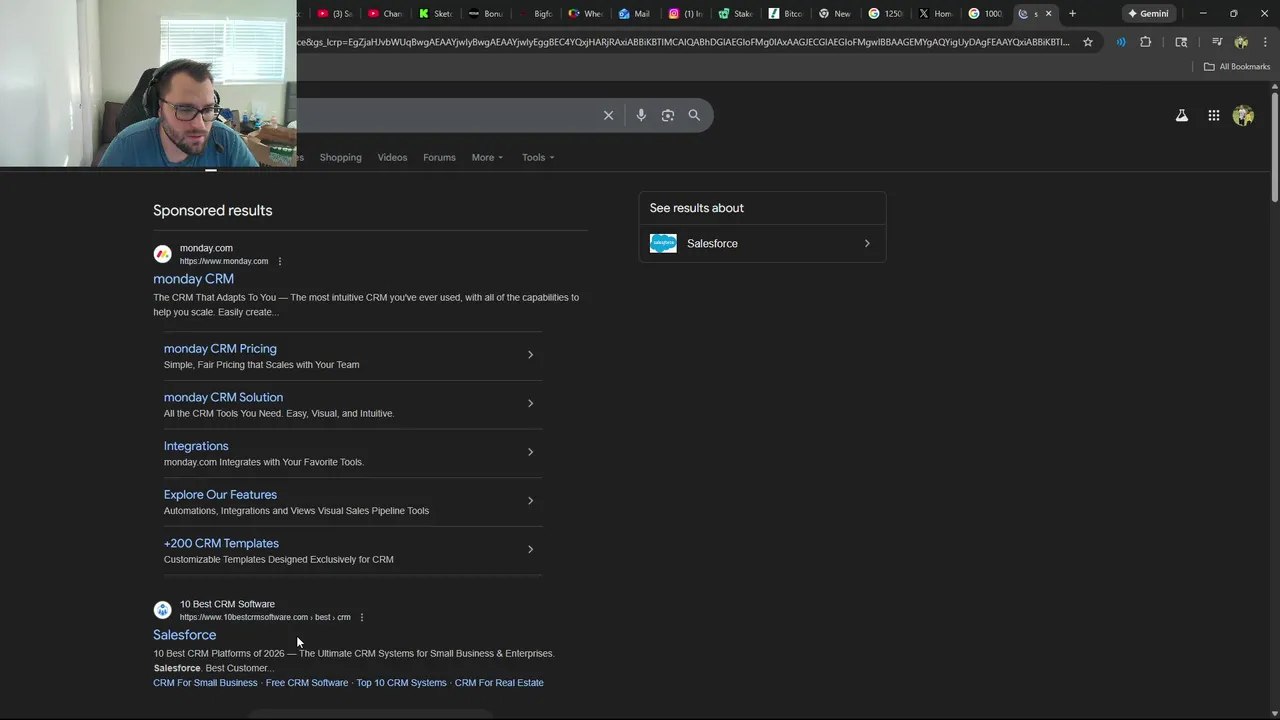Switch to the Bonus tab
Viewport: 1280px width, 720px height.
tap(485, 14)
